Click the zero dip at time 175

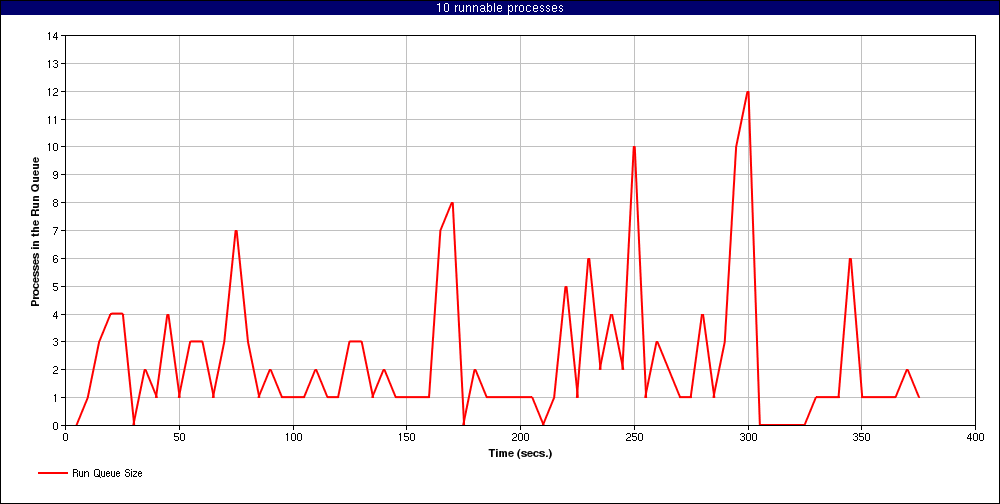pos(464,425)
